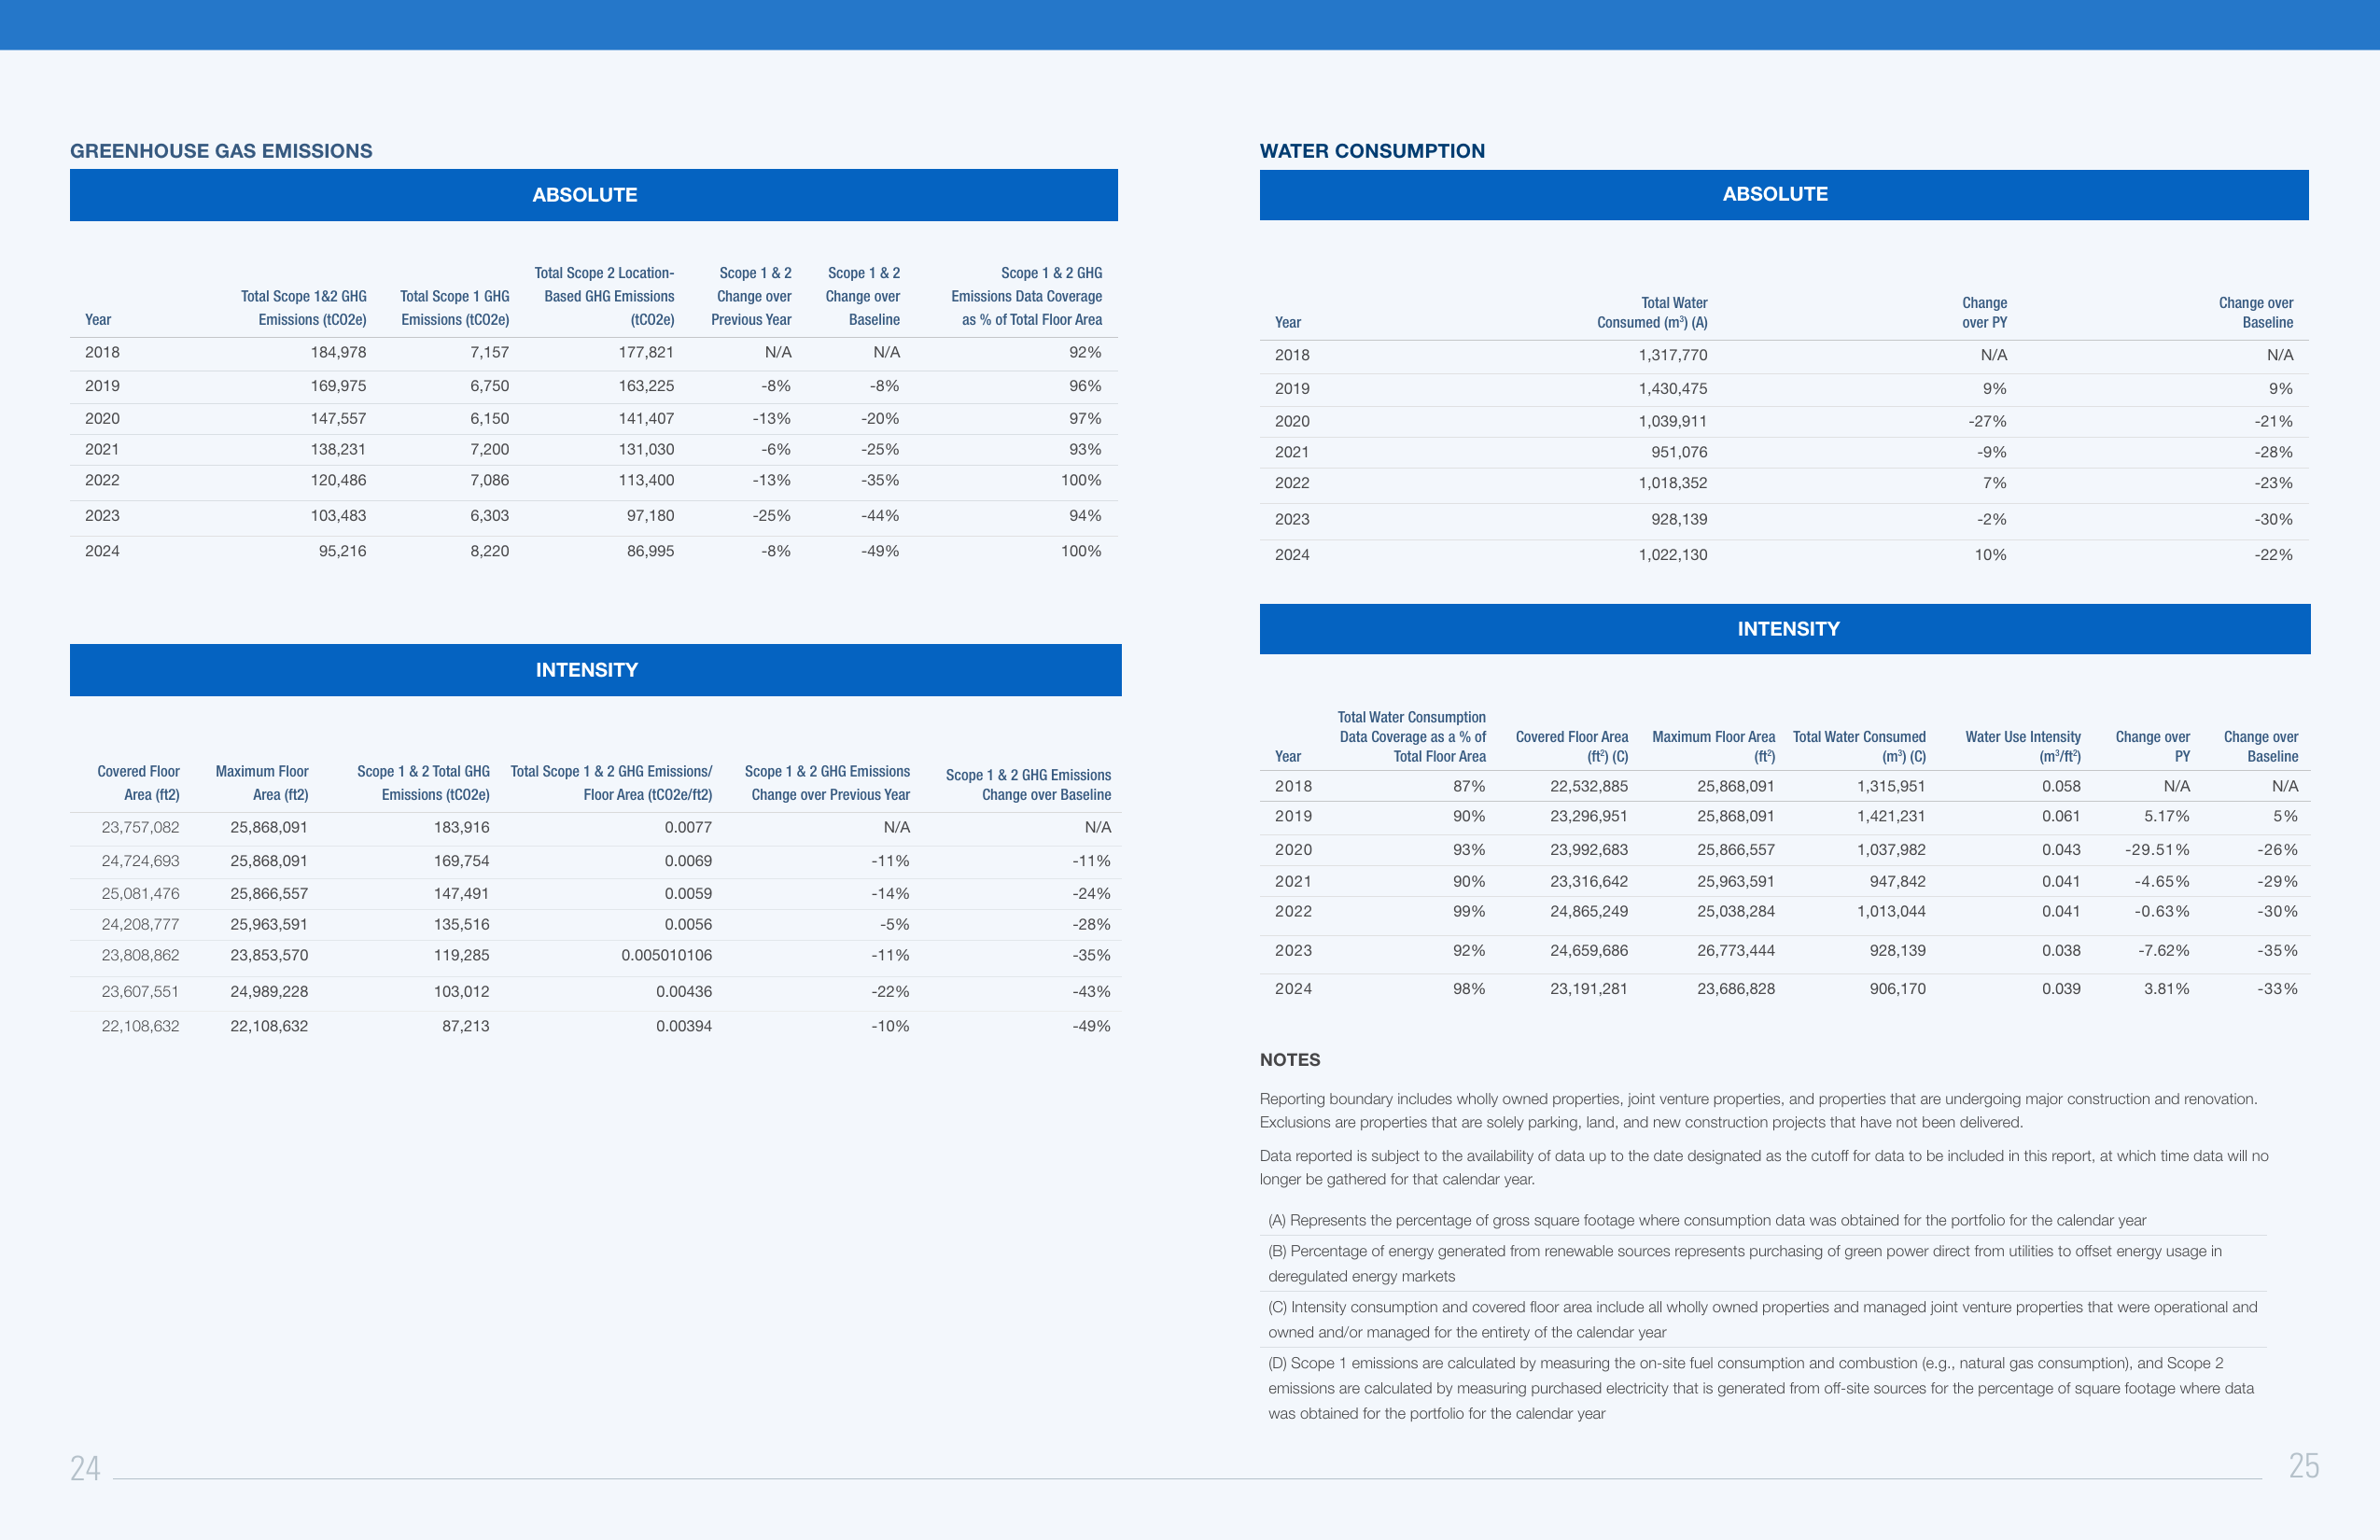Select the maximum floor area 26,773,444
Image resolution: width=2380 pixels, height=1540 pixels.
pyautogui.click(x=1736, y=950)
